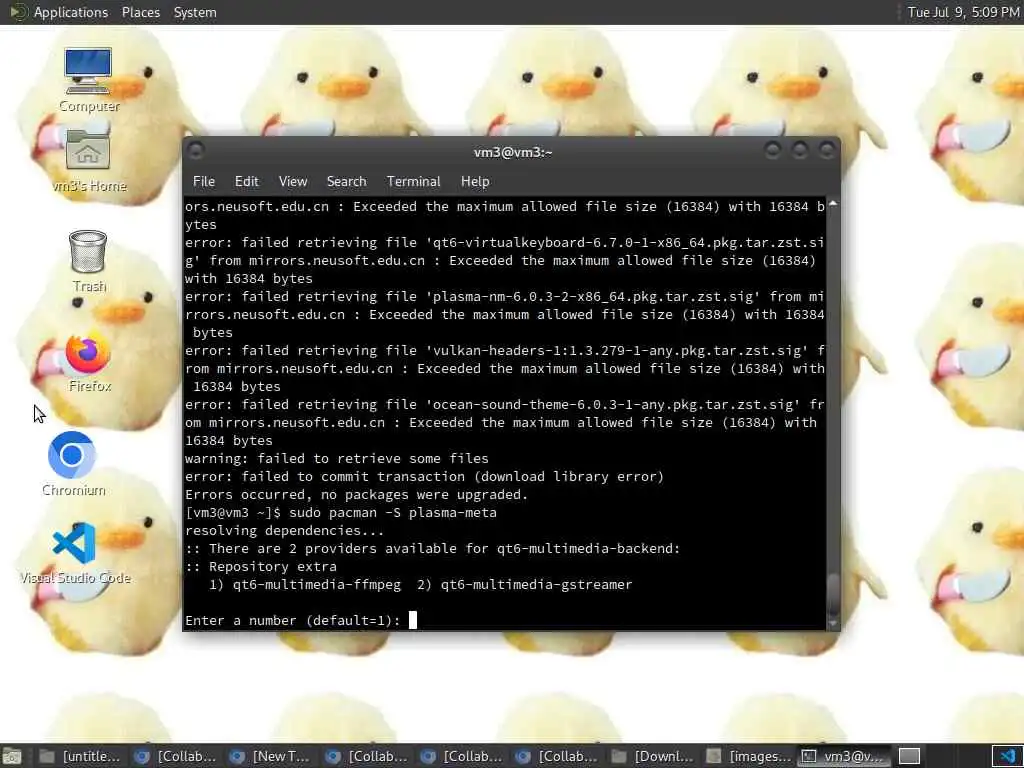
Task: Click the clock showing Tue Jul 9, 5:09 PM
Action: (x=963, y=12)
